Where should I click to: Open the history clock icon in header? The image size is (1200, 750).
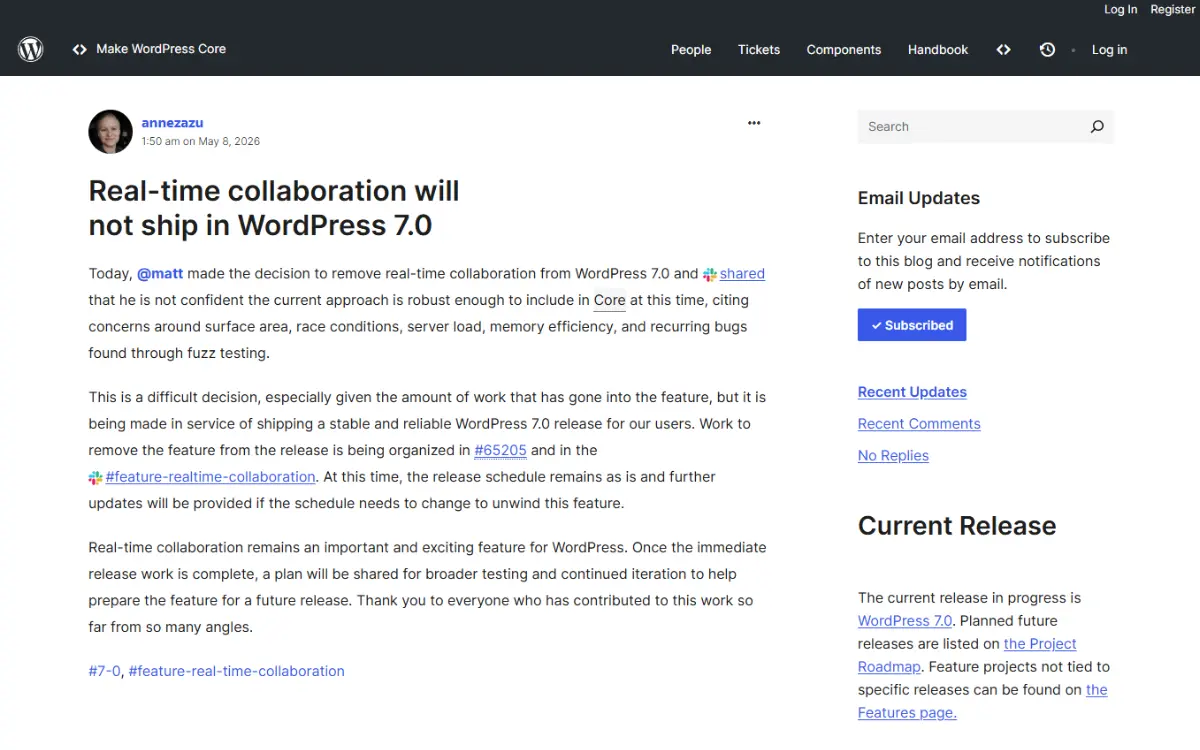[1047, 49]
